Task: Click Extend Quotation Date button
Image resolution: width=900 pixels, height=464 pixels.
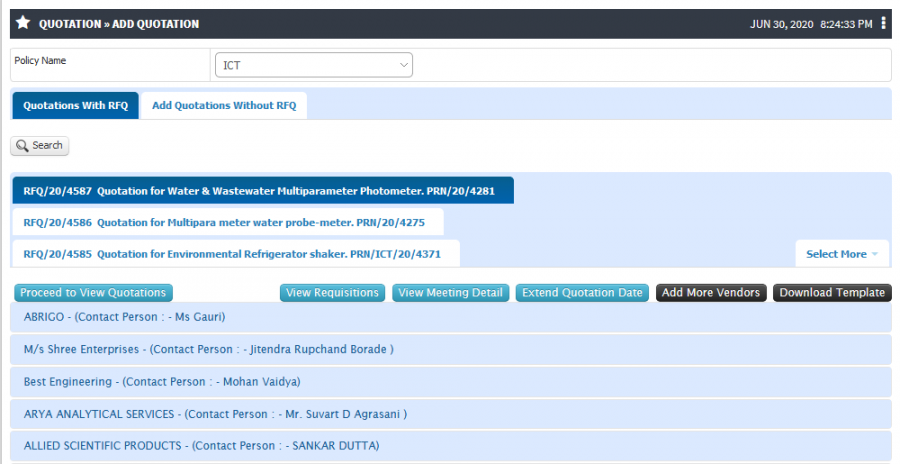Action: coord(582,293)
